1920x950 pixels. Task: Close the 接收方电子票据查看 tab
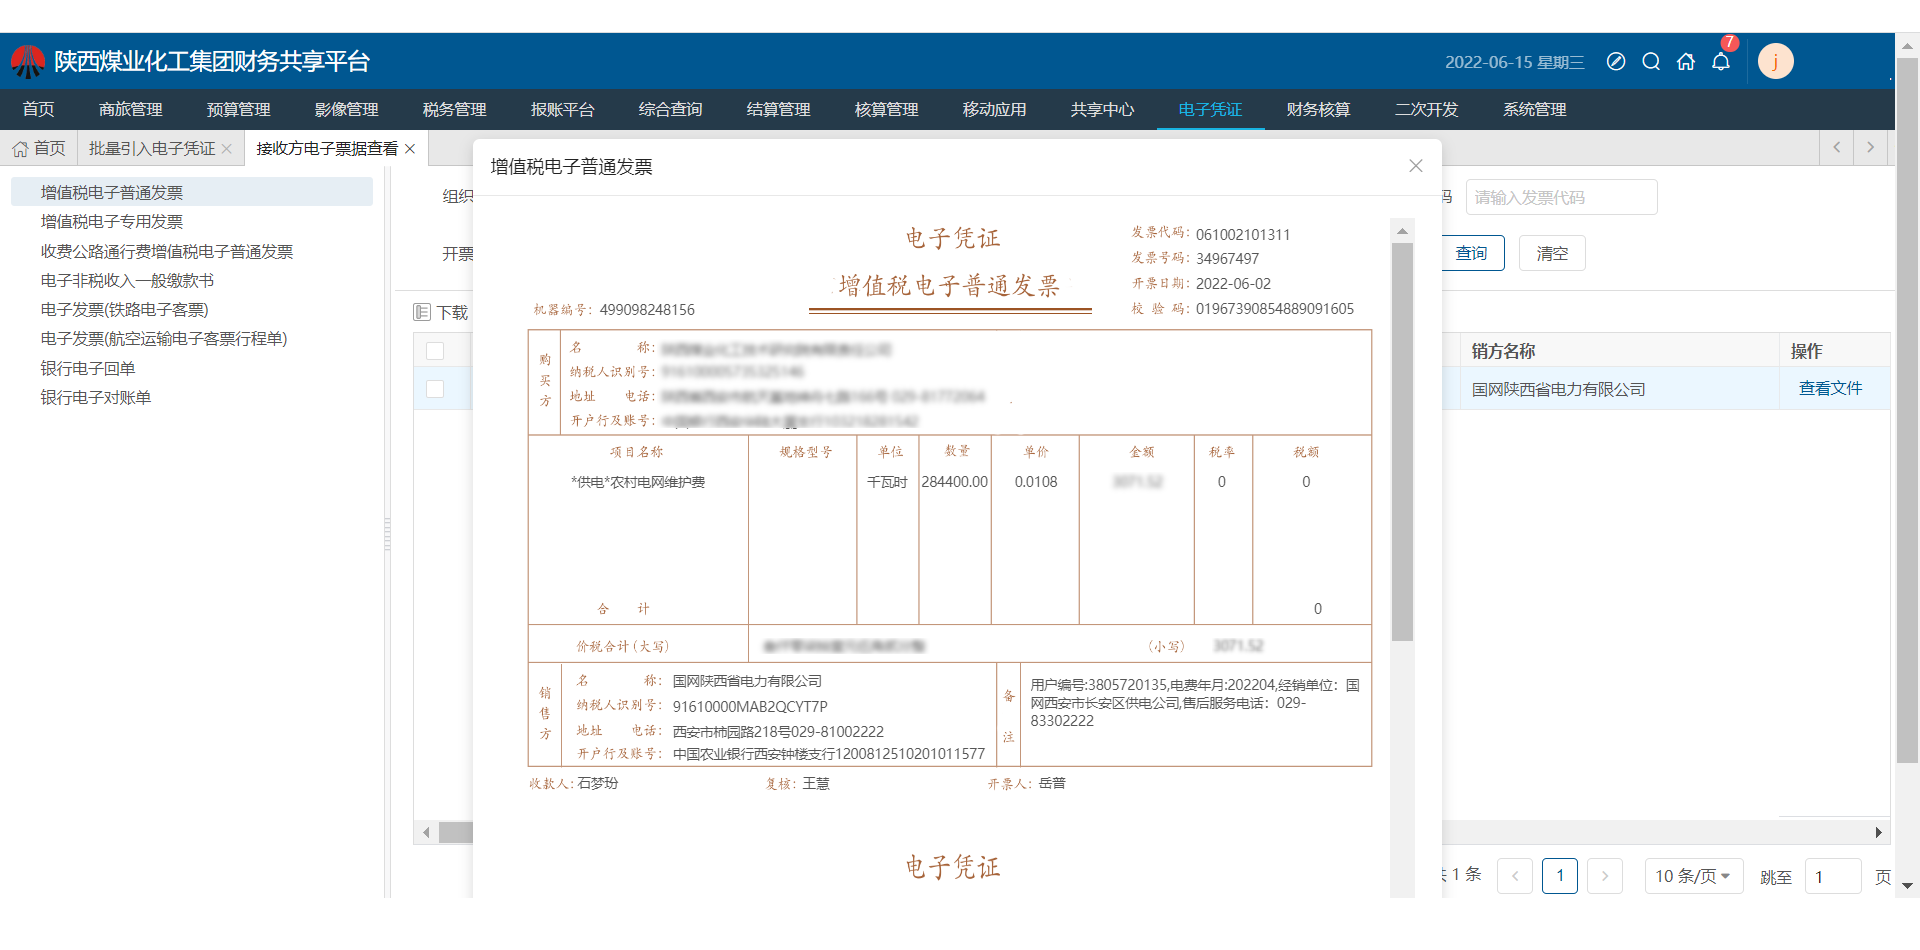[x=410, y=149]
